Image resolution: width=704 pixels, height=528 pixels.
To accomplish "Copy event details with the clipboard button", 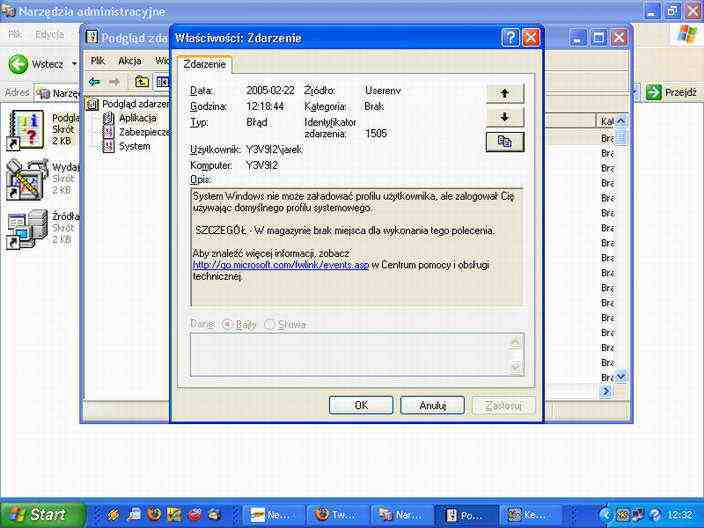I will click(x=505, y=142).
